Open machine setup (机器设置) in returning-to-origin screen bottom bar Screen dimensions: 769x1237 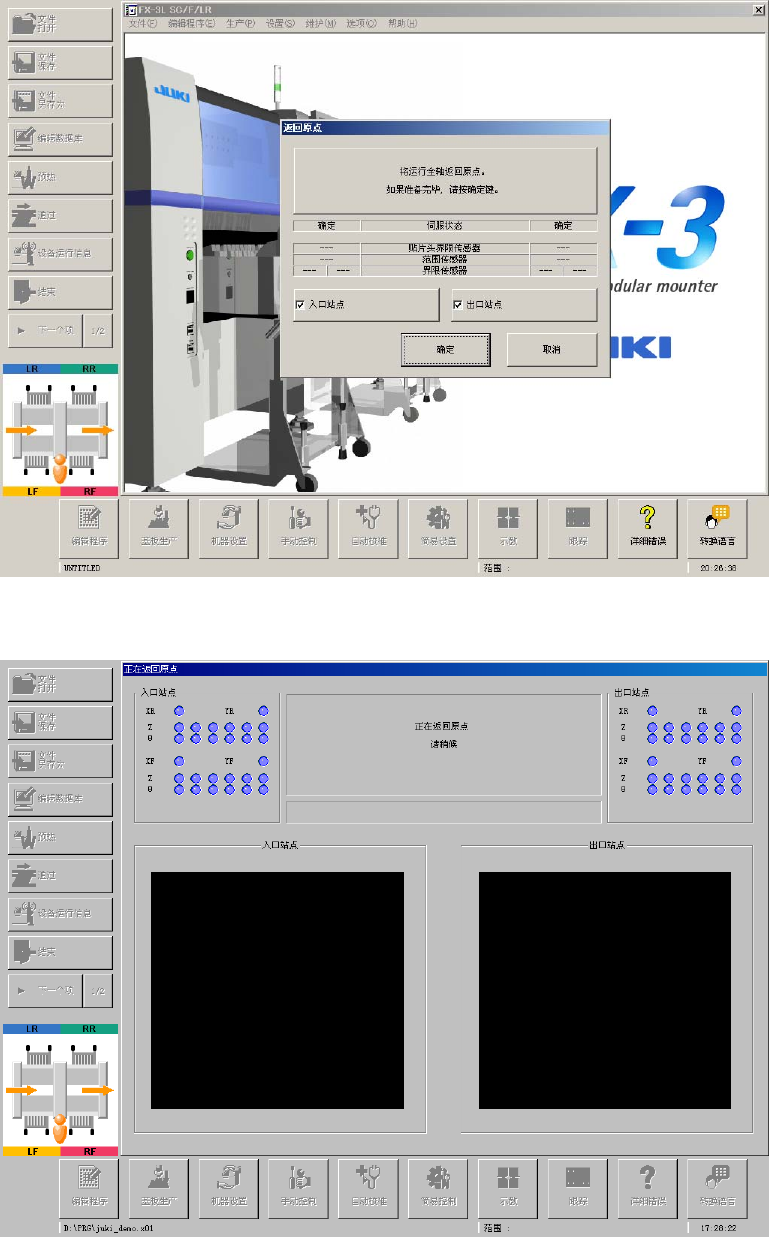click(x=228, y=1188)
